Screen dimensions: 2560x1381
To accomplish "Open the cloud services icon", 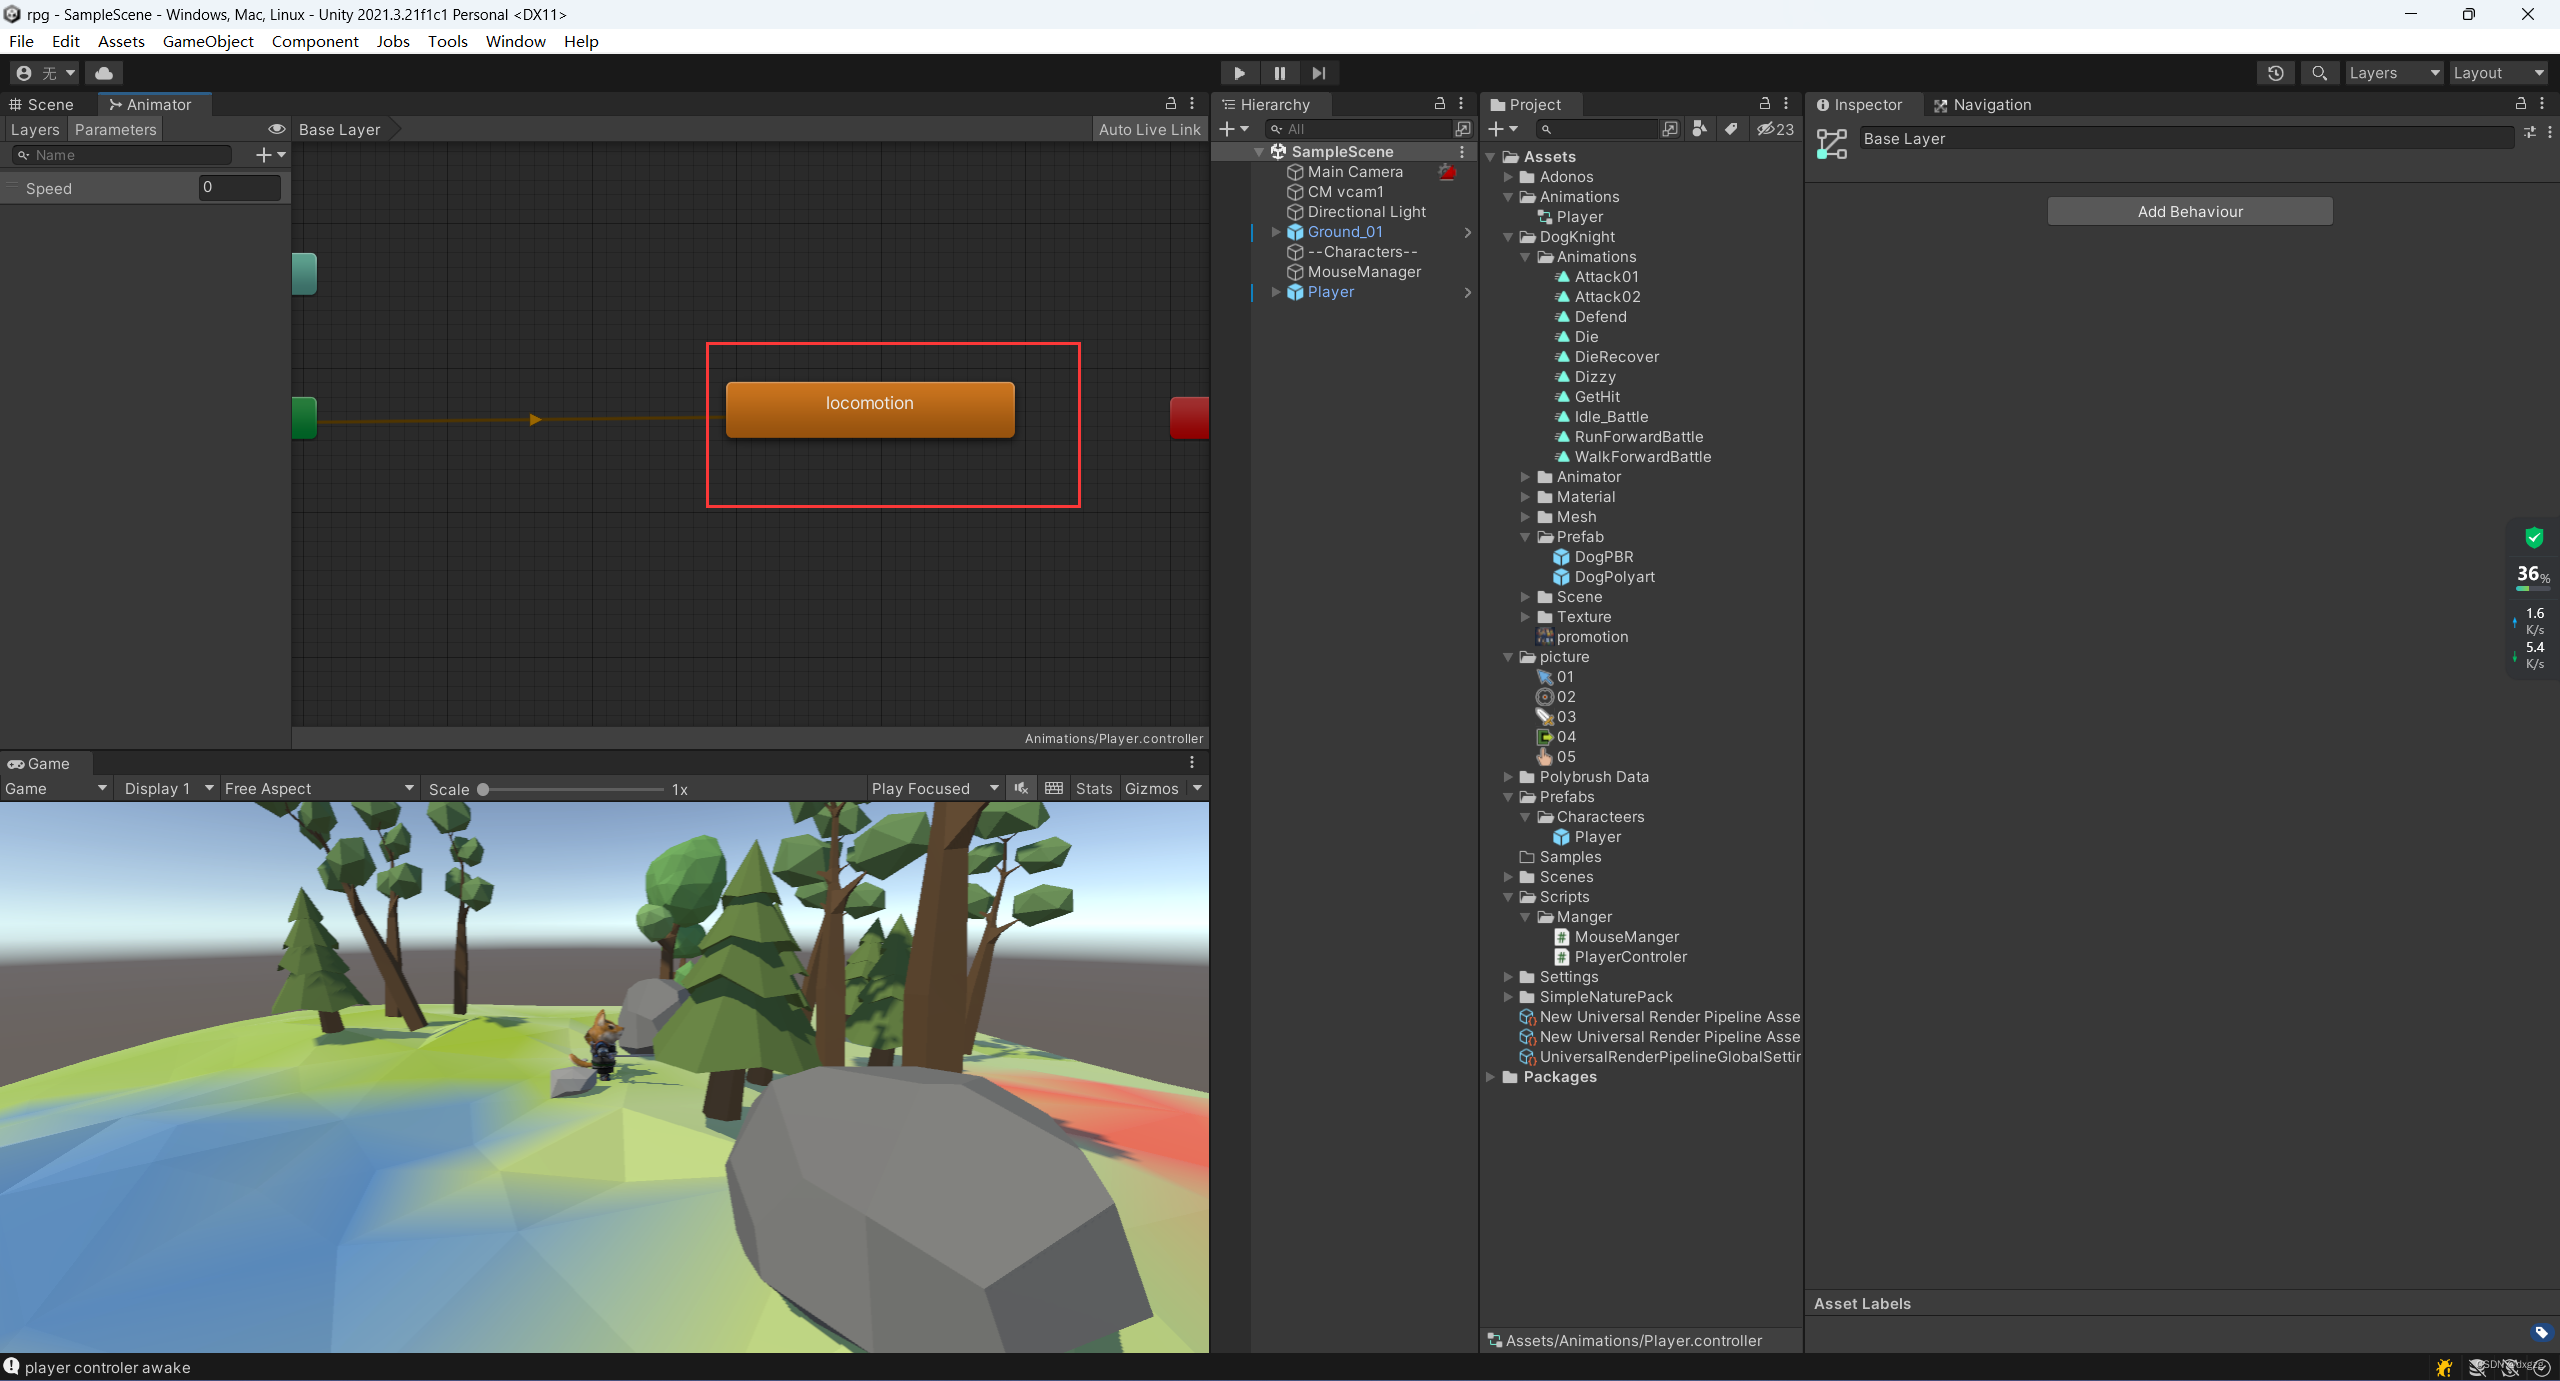I will pos(104,73).
